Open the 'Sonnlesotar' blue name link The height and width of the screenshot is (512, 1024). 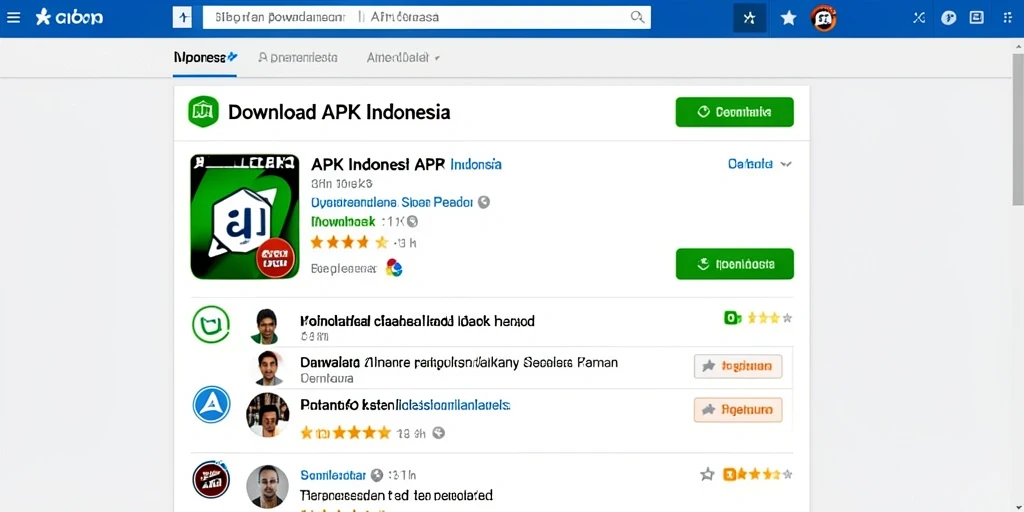point(334,475)
